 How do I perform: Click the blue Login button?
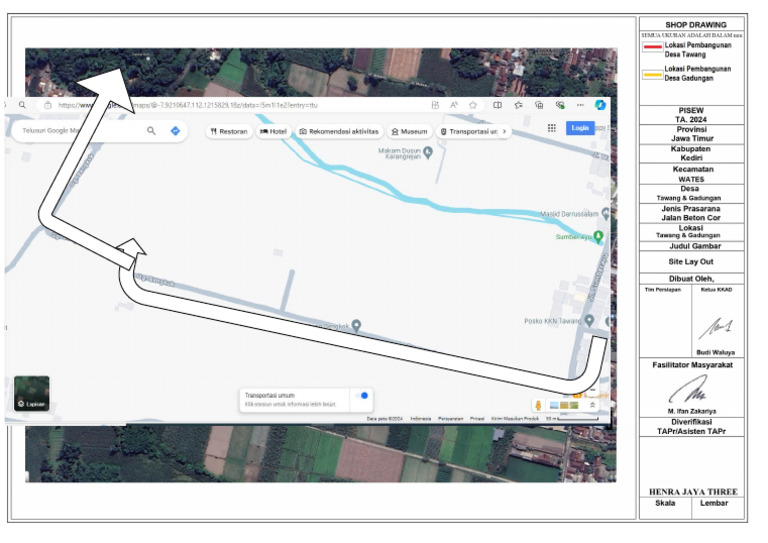pyautogui.click(x=579, y=128)
